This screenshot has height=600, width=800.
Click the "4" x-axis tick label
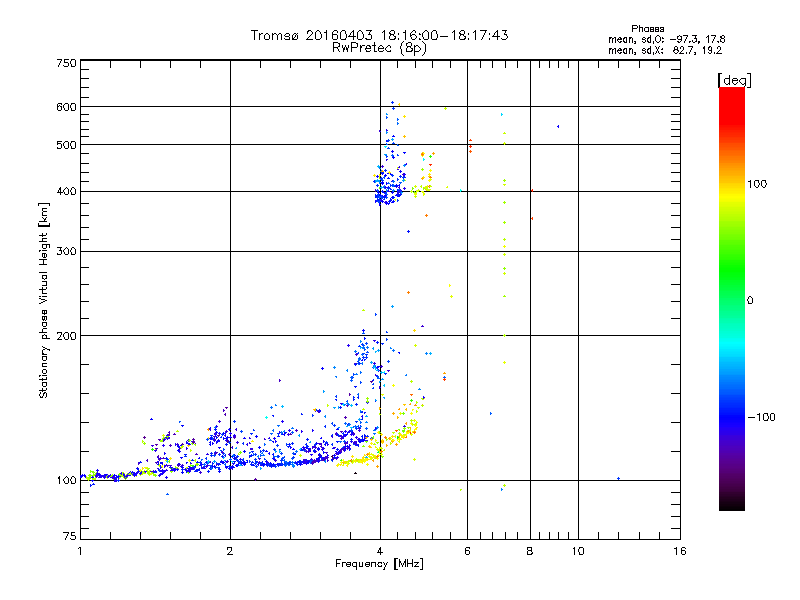380,551
